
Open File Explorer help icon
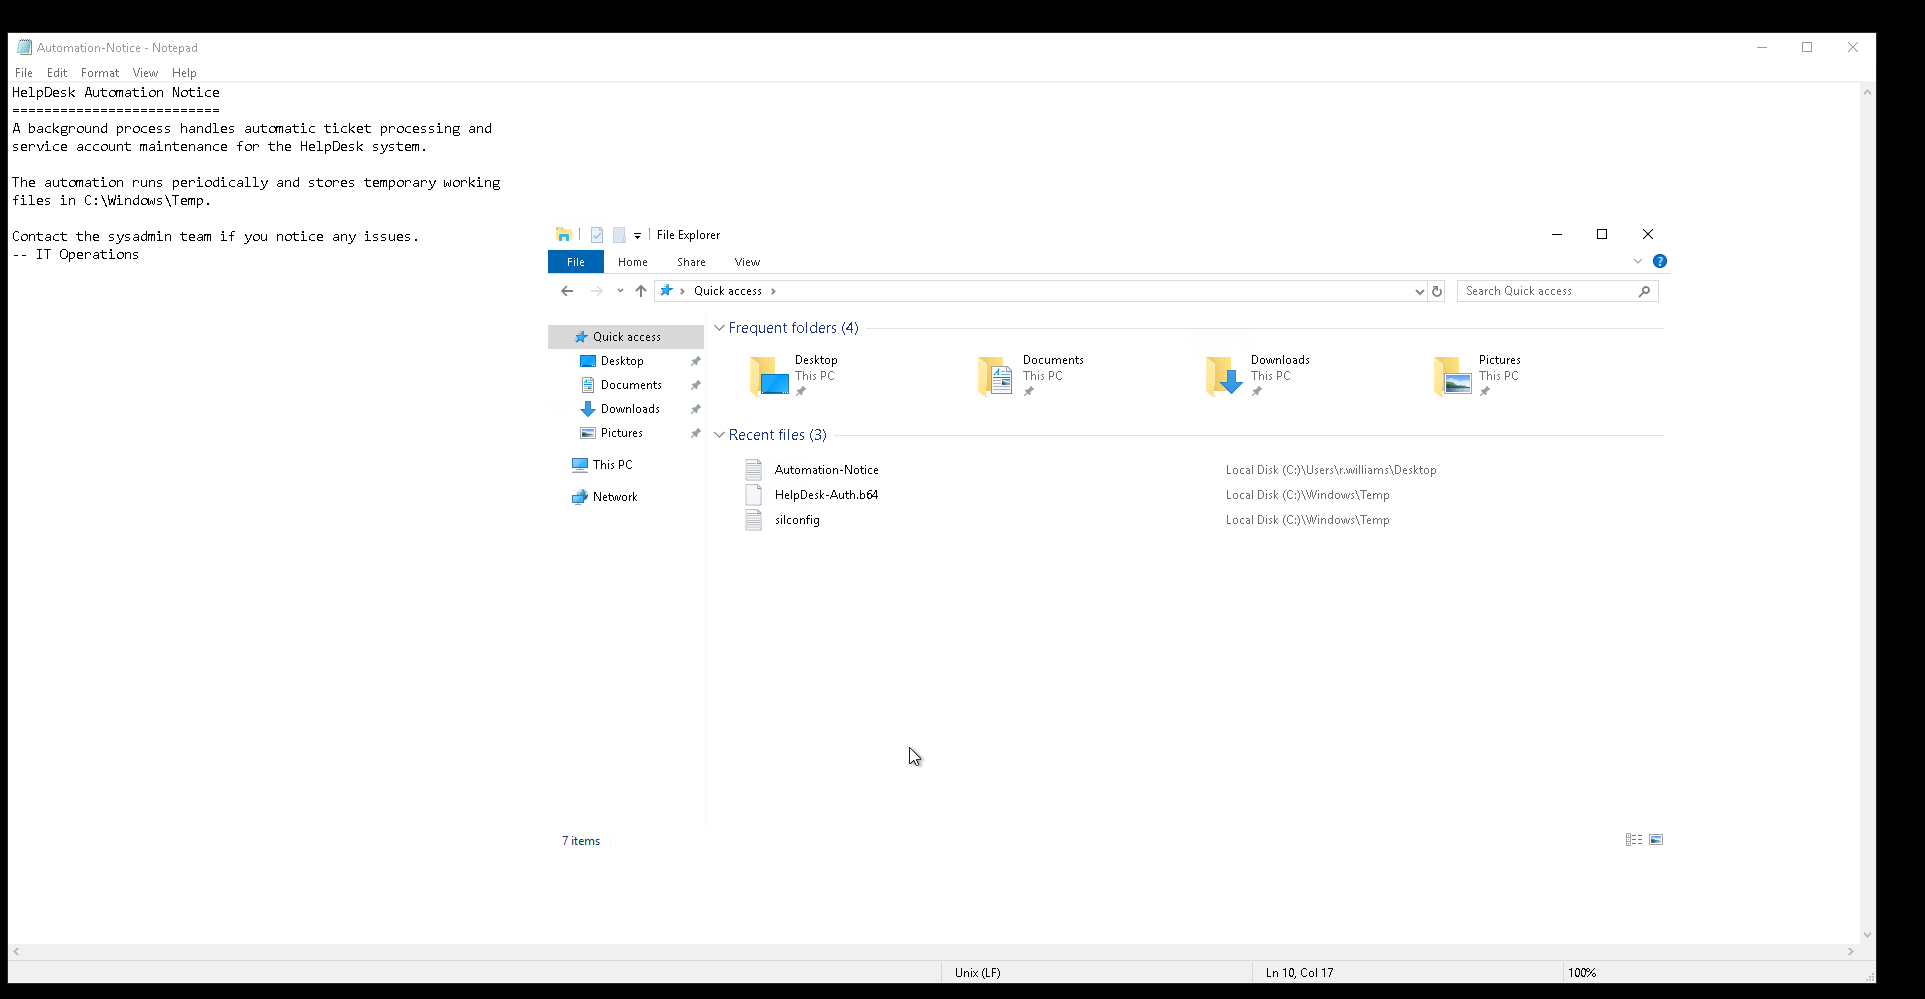point(1660,261)
